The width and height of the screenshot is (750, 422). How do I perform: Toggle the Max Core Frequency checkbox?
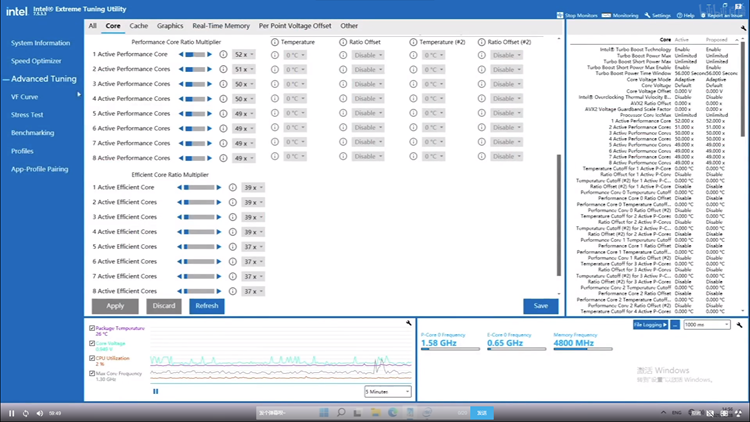coord(92,373)
